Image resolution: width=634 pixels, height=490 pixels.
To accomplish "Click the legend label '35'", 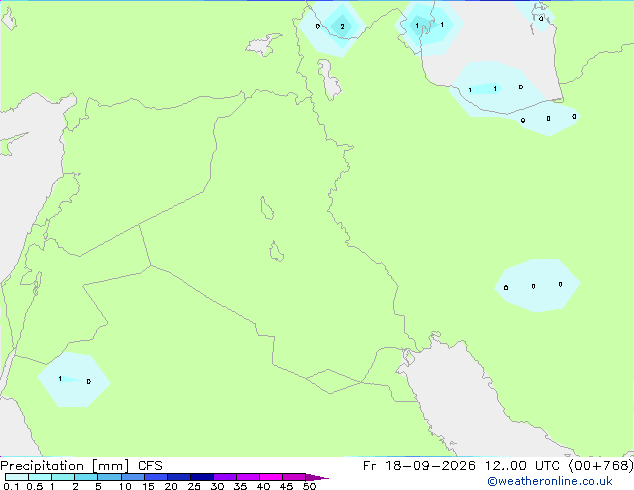I will pyautogui.click(x=240, y=486).
